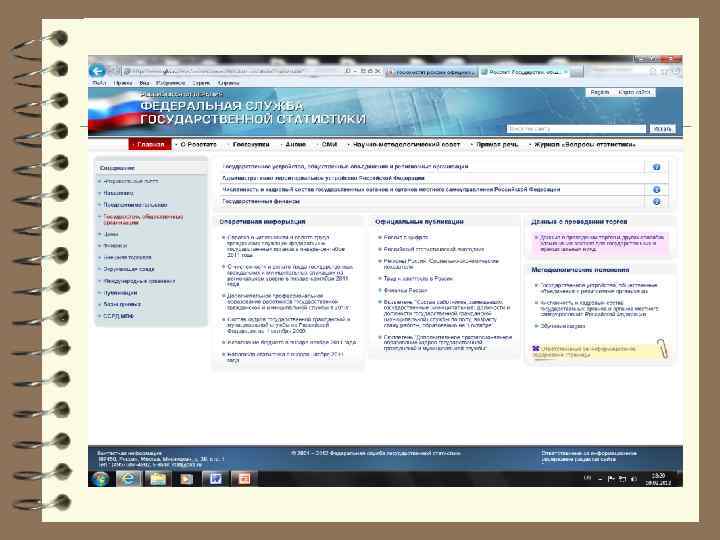This screenshot has height=540, width=720.
Task: Click the paperclip icon on the yellow note
Action: (662, 349)
